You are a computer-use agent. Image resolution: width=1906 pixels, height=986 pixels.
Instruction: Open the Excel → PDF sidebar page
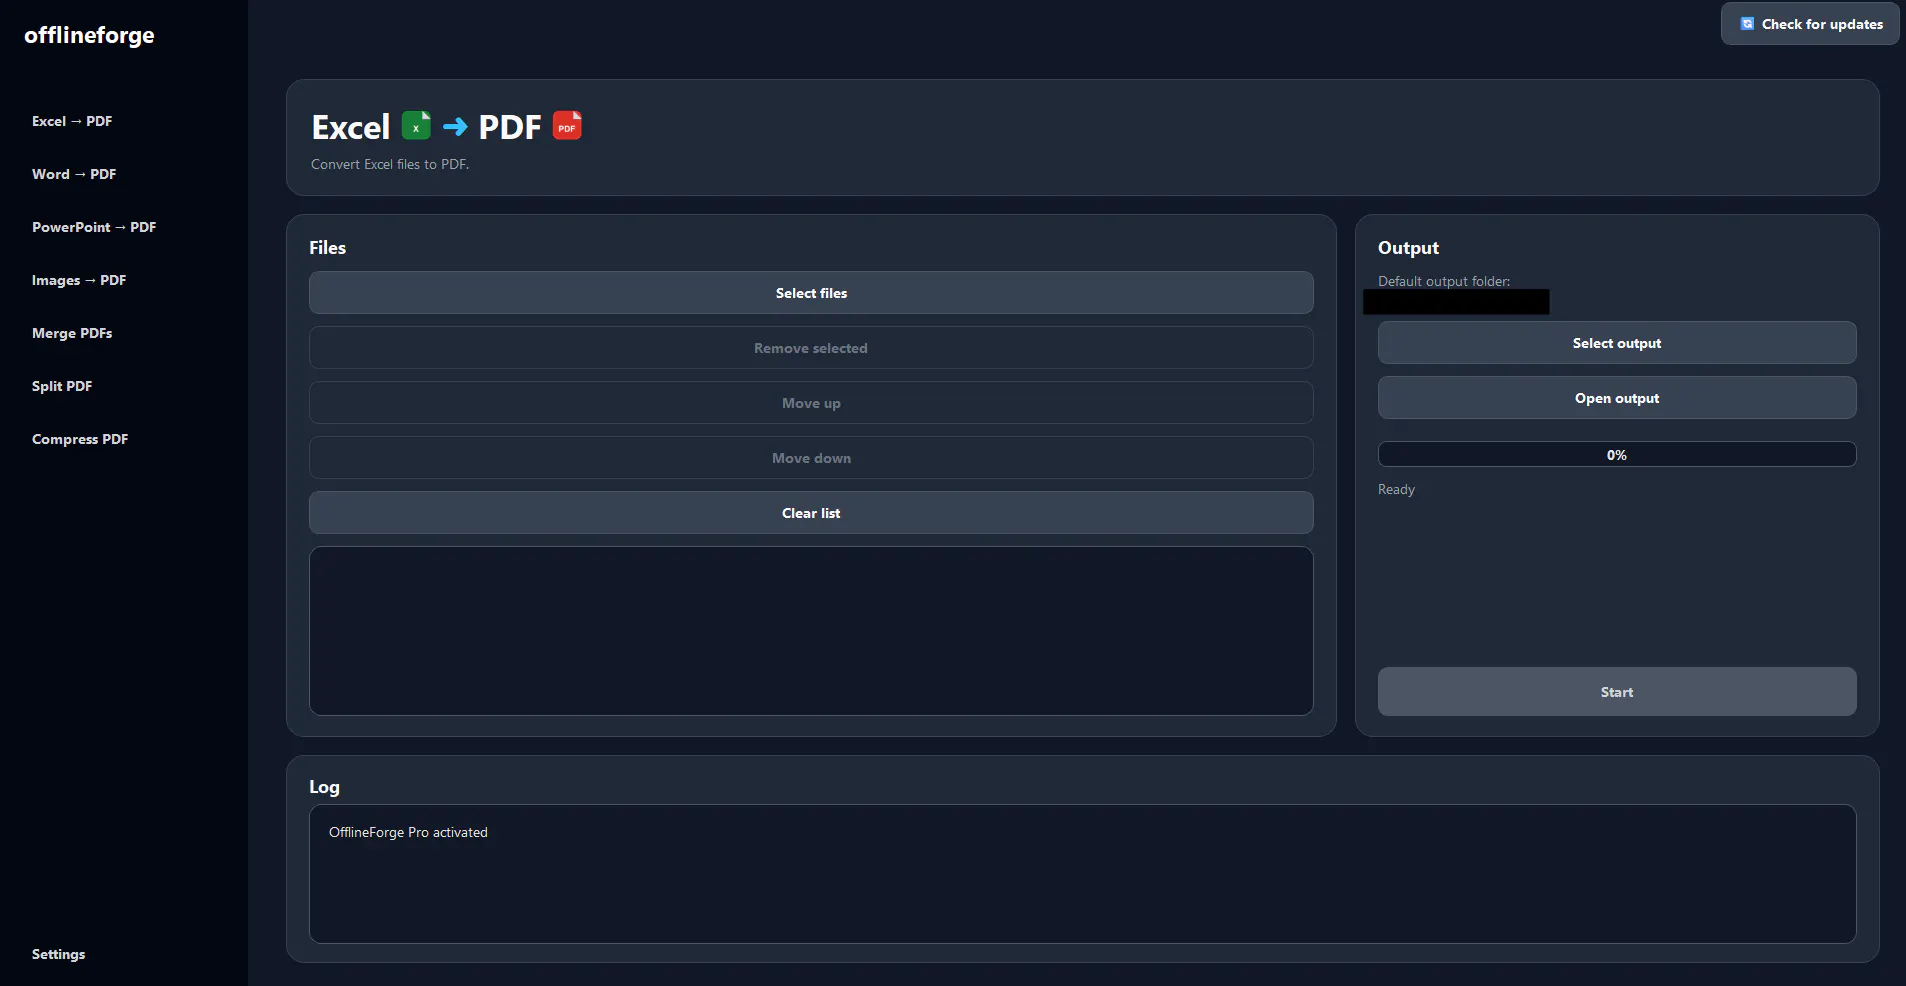72,121
